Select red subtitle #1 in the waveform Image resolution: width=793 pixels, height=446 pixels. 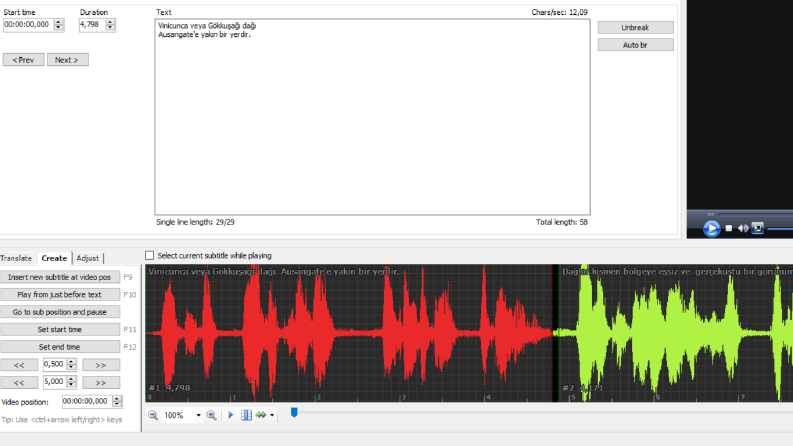[x=349, y=333]
